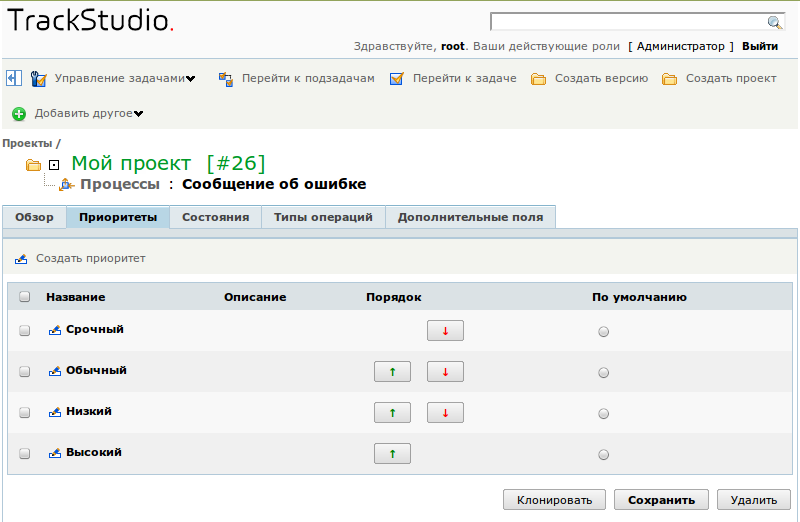Switch to the Состояния tab
Image resolution: width=800 pixels, height=522 pixels.
pos(215,217)
